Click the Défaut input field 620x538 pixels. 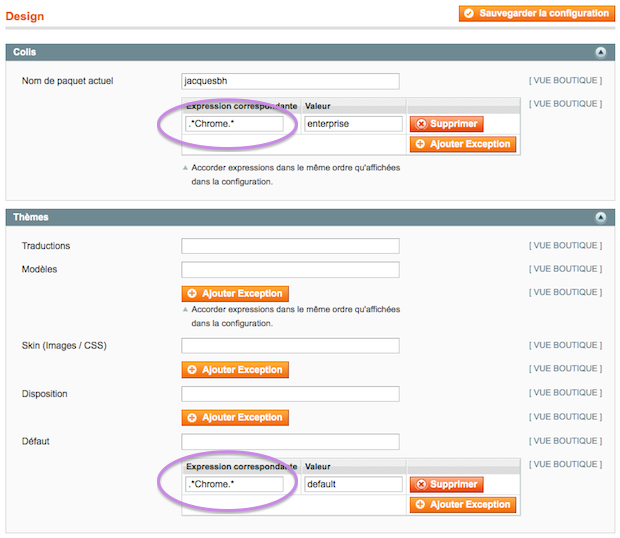pos(290,442)
